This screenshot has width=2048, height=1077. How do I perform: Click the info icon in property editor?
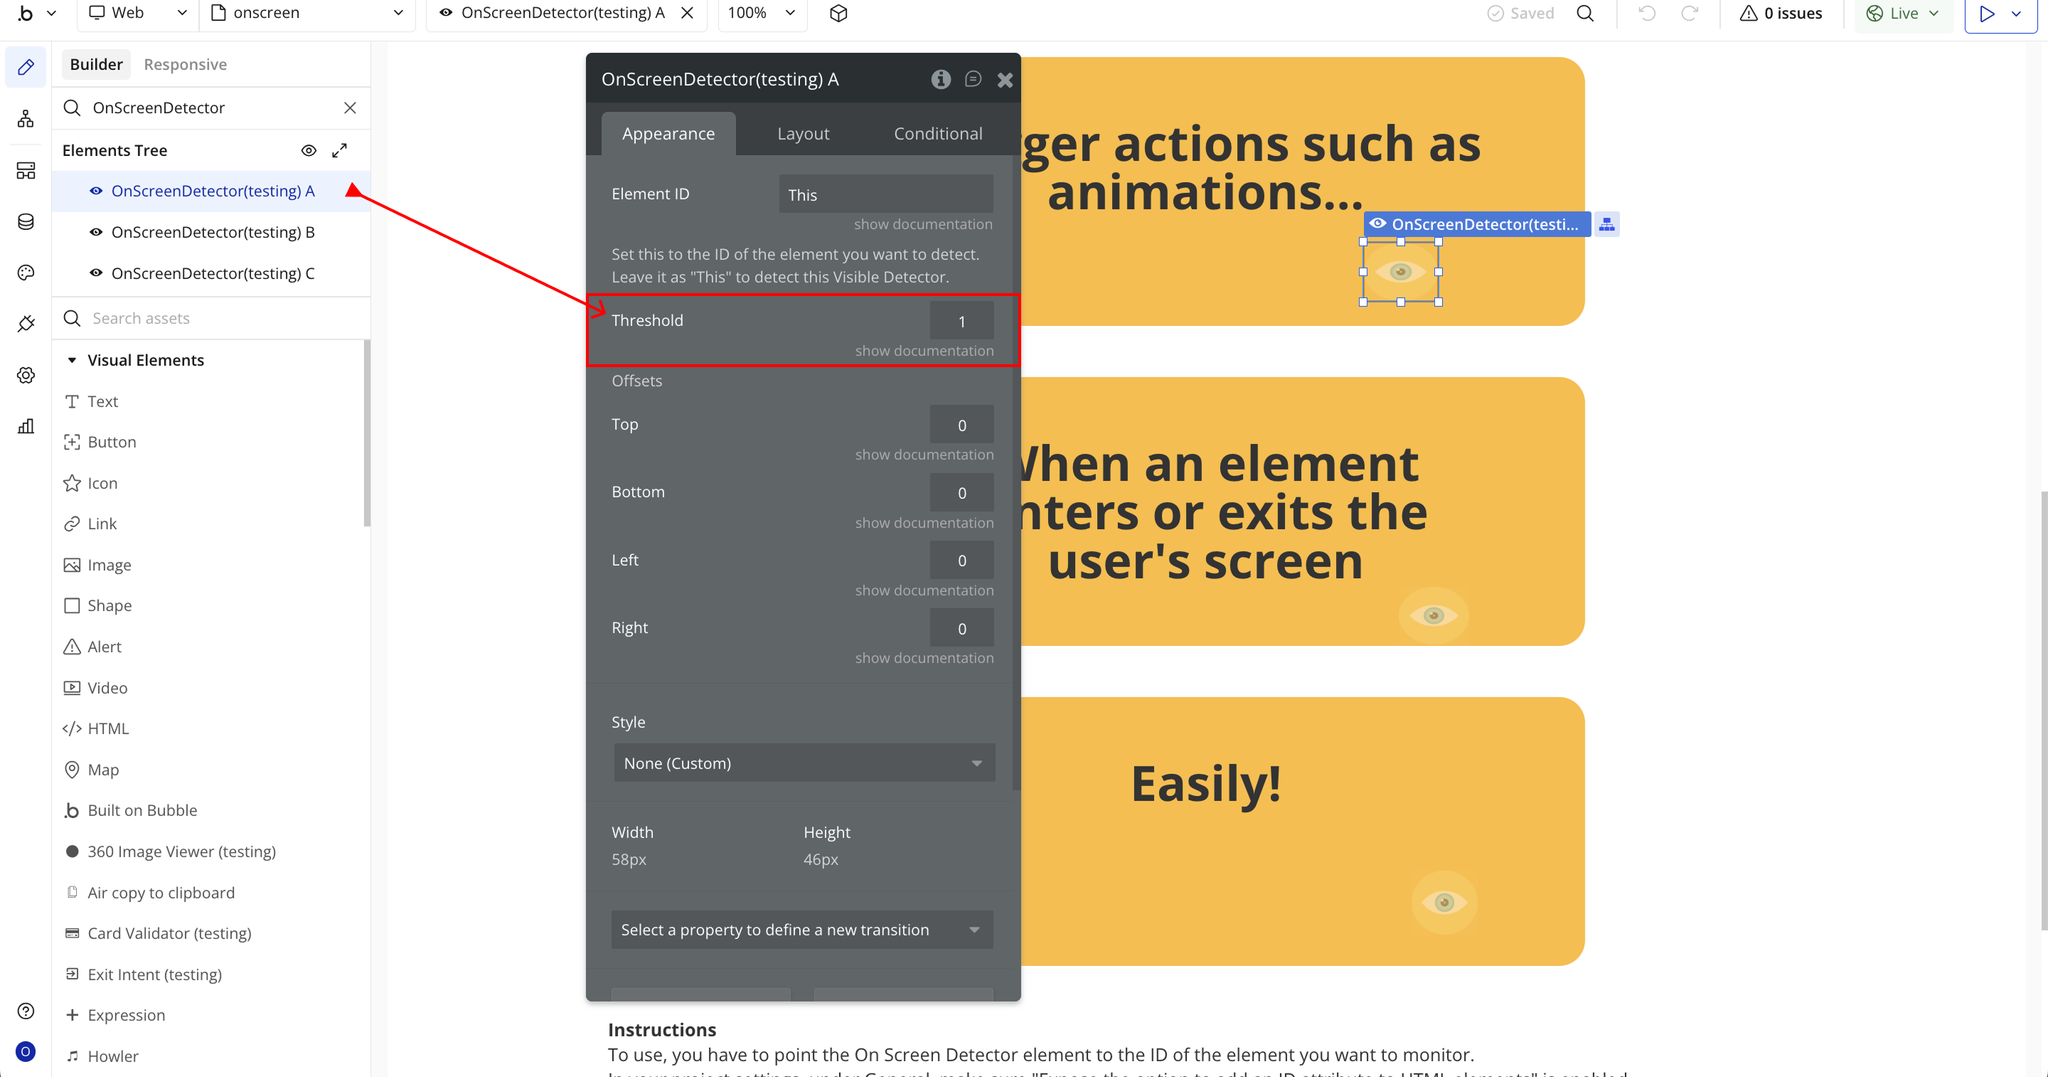point(940,80)
